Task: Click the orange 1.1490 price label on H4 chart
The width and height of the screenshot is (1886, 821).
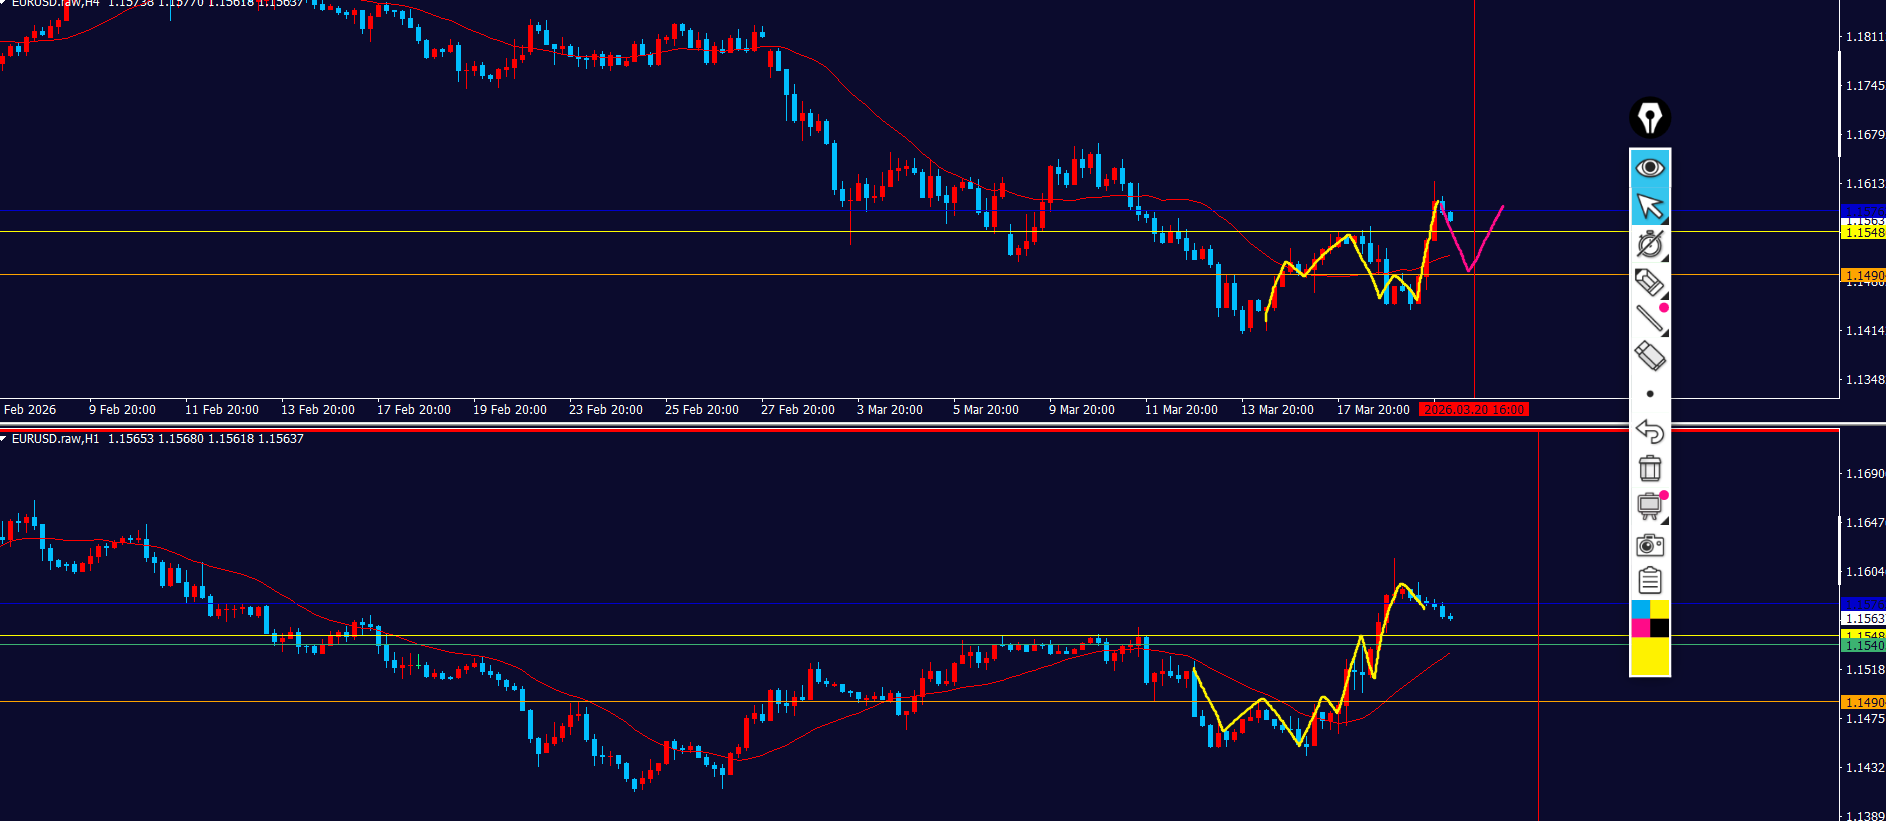Action: pyautogui.click(x=1863, y=275)
